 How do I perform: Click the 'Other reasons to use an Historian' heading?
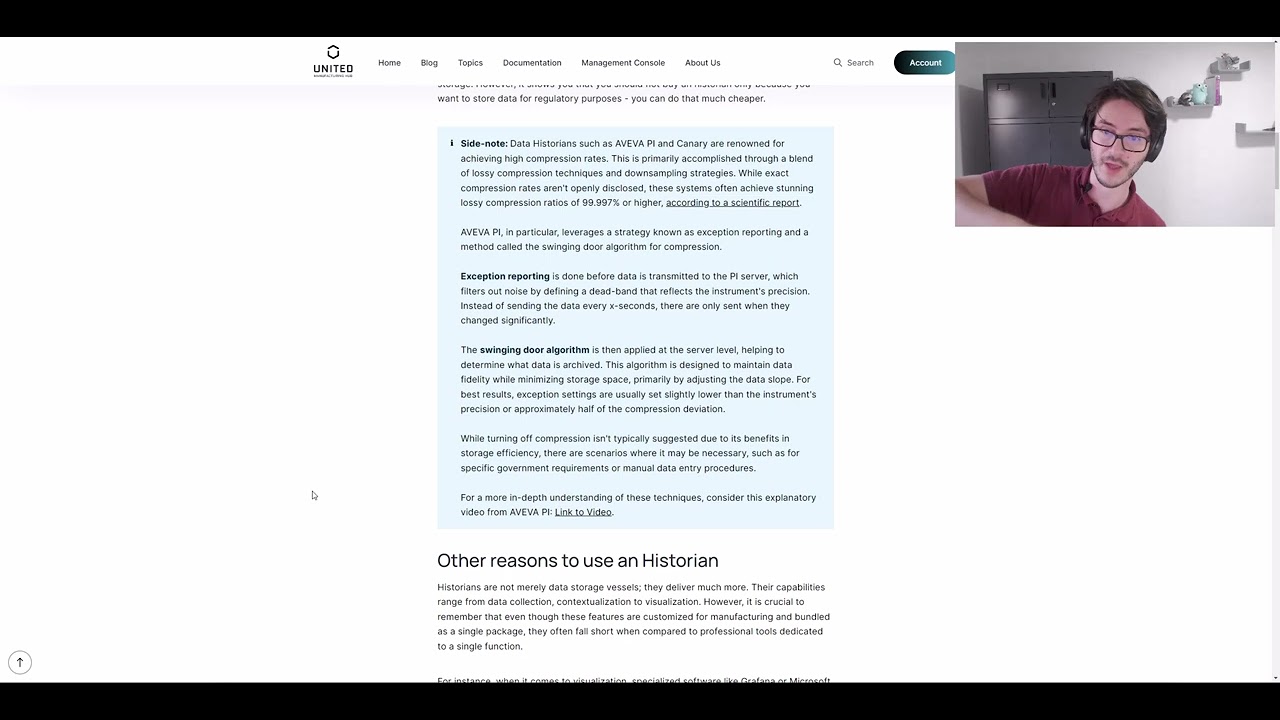(x=578, y=560)
